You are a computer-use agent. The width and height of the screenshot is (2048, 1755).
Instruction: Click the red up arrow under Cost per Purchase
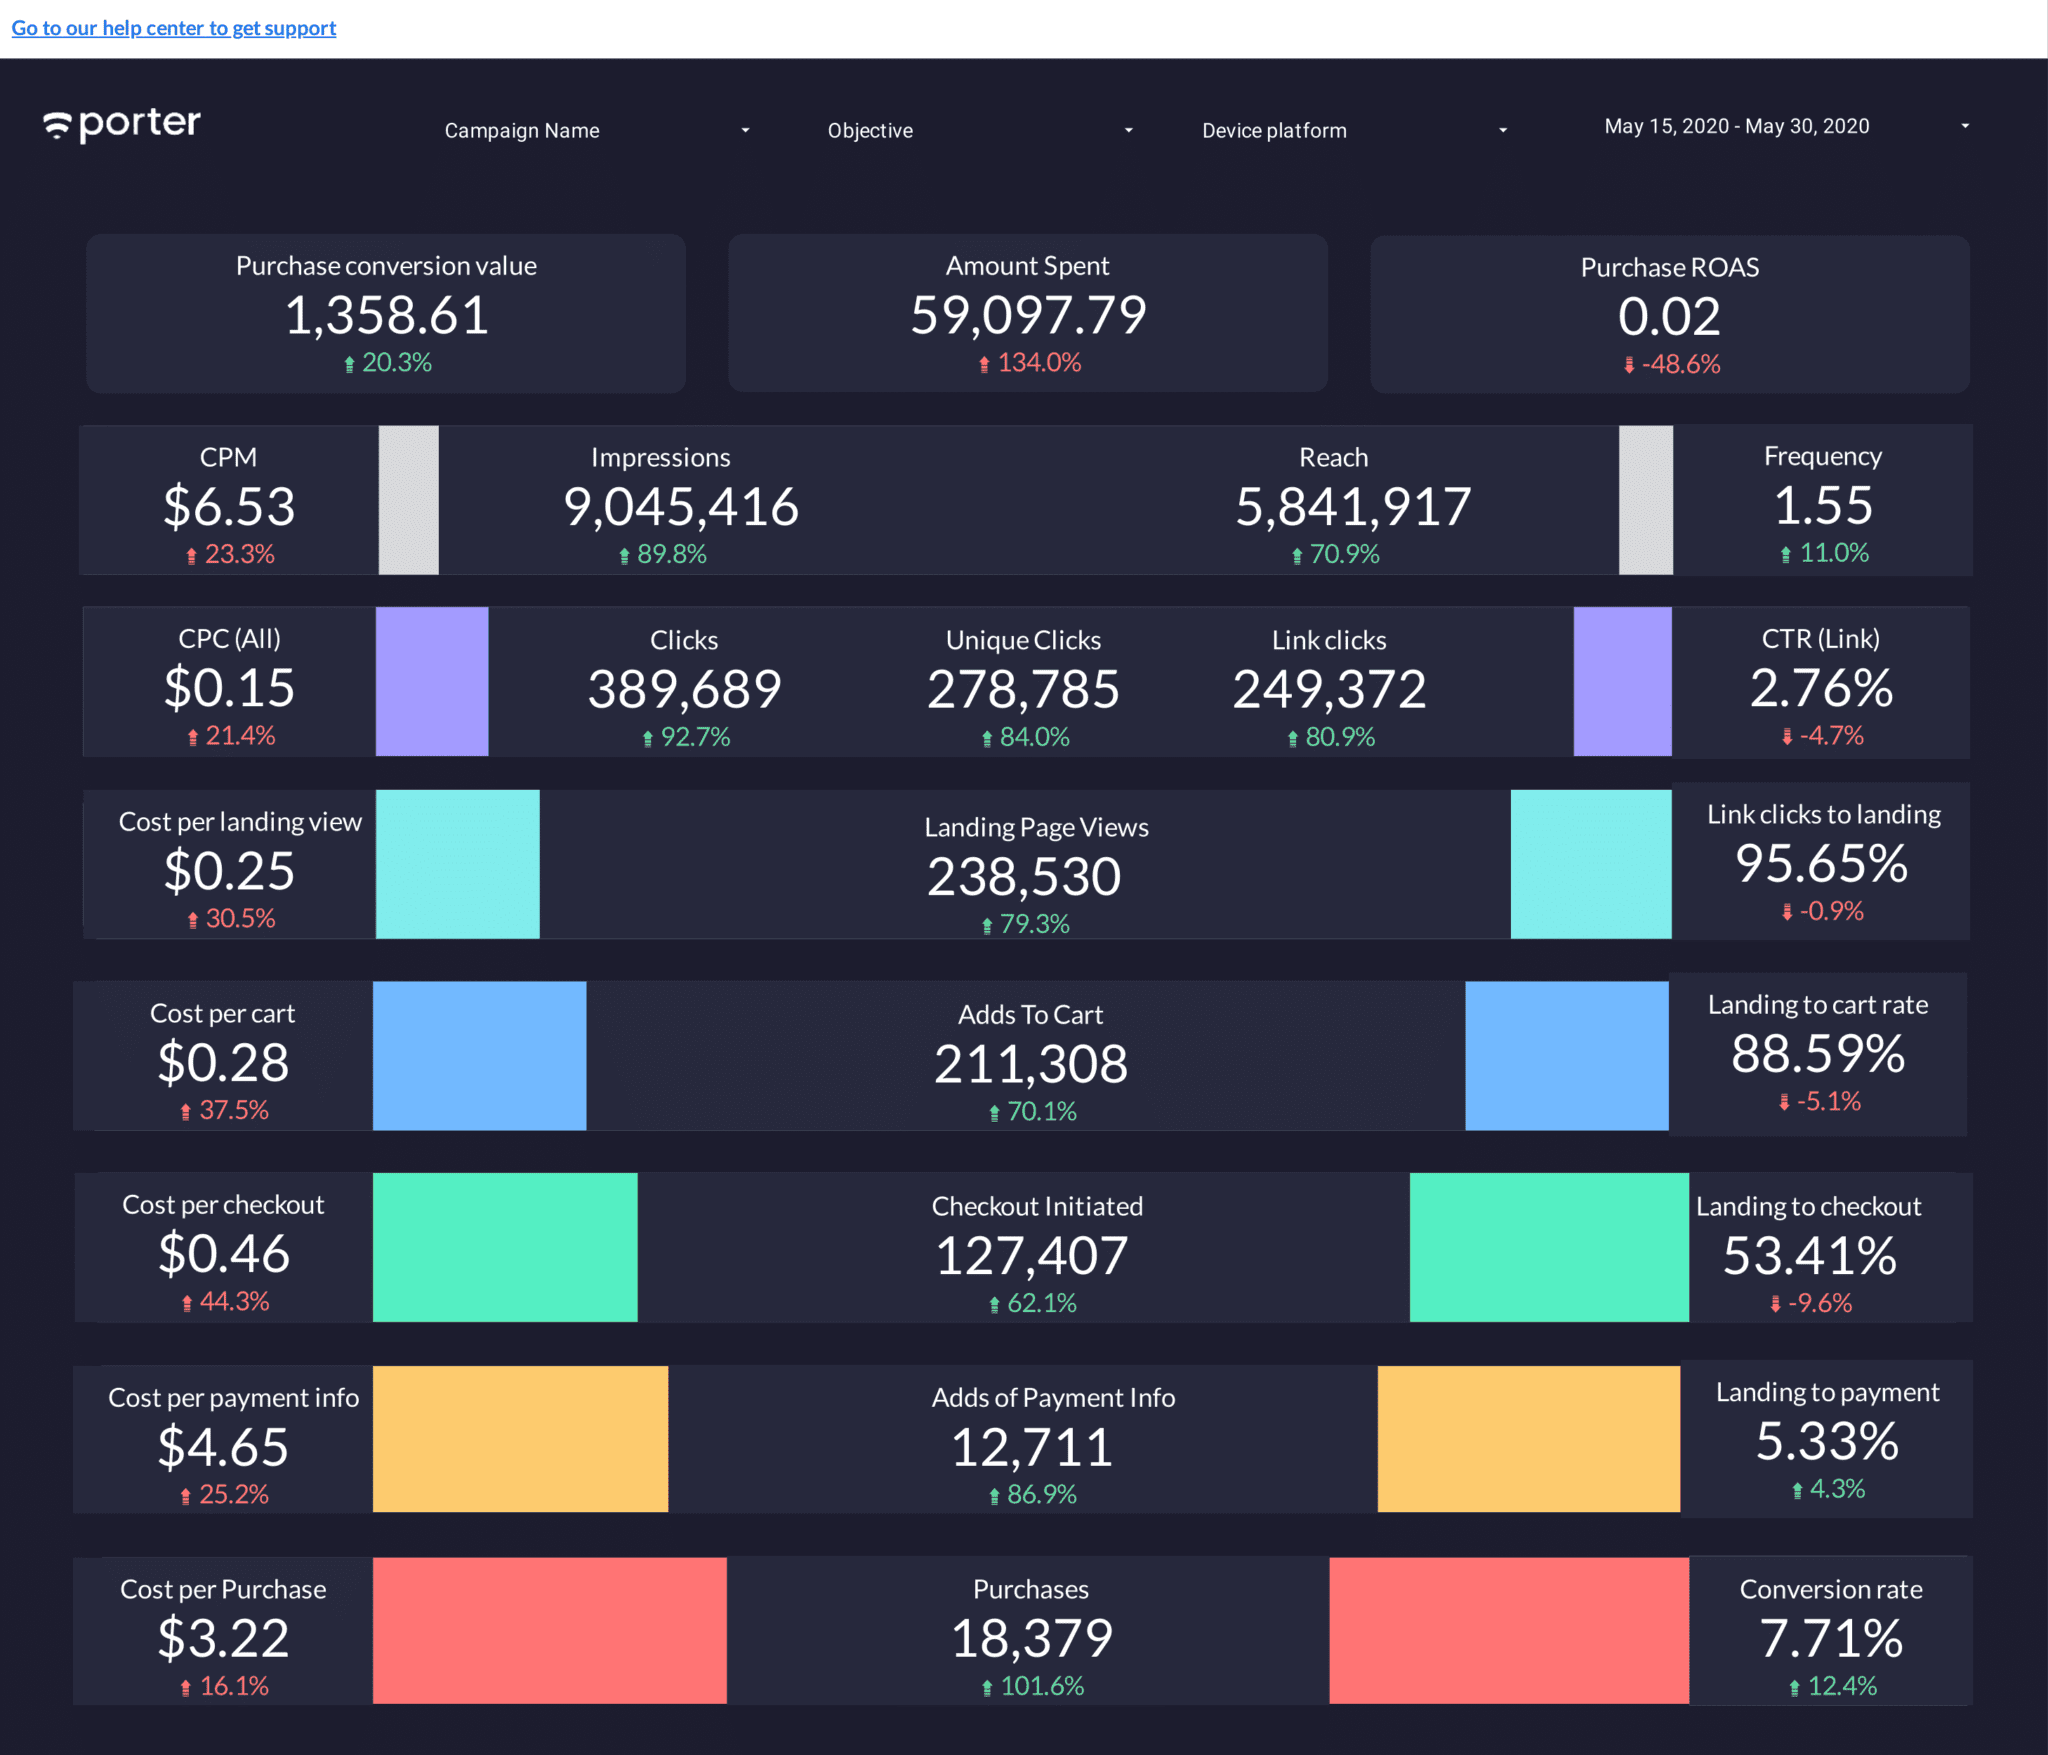[x=185, y=1687]
